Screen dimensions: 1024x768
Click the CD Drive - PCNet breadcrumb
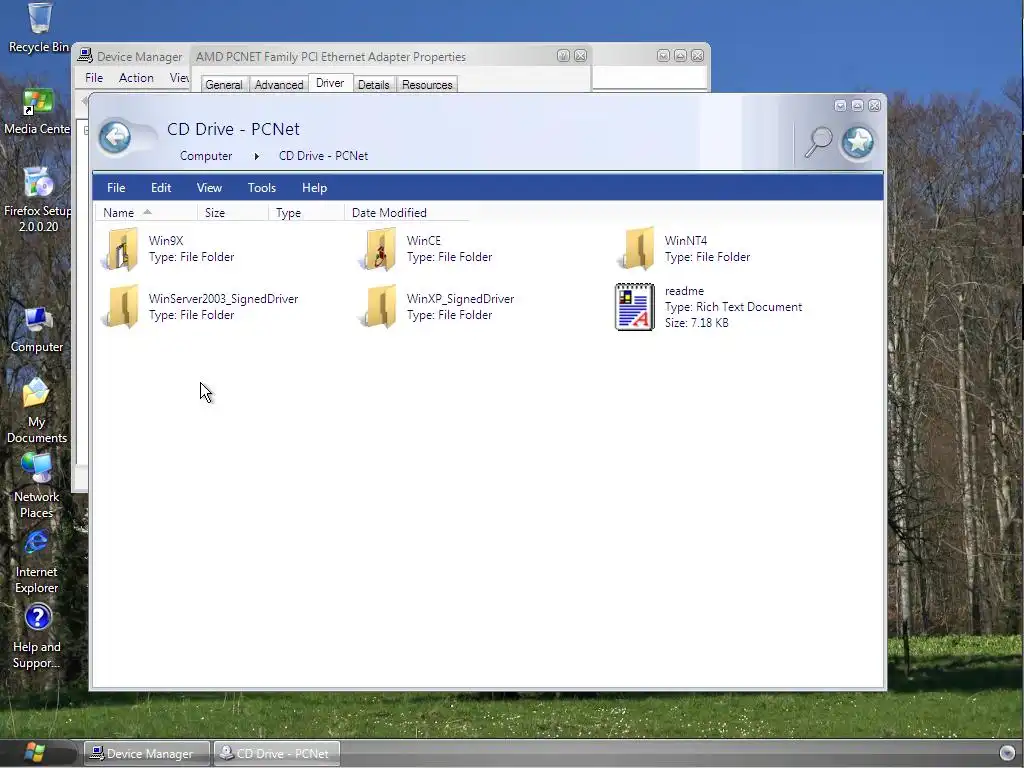323,156
